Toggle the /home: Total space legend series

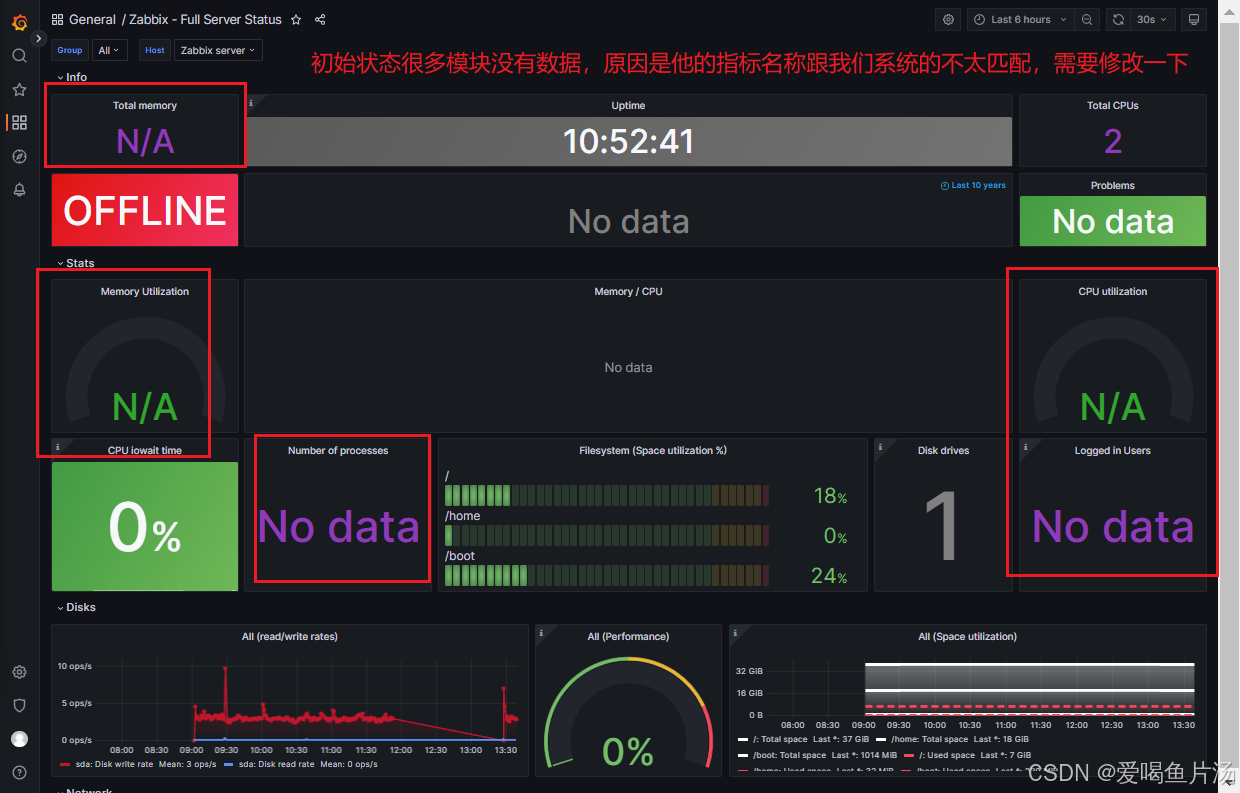(x=932, y=739)
